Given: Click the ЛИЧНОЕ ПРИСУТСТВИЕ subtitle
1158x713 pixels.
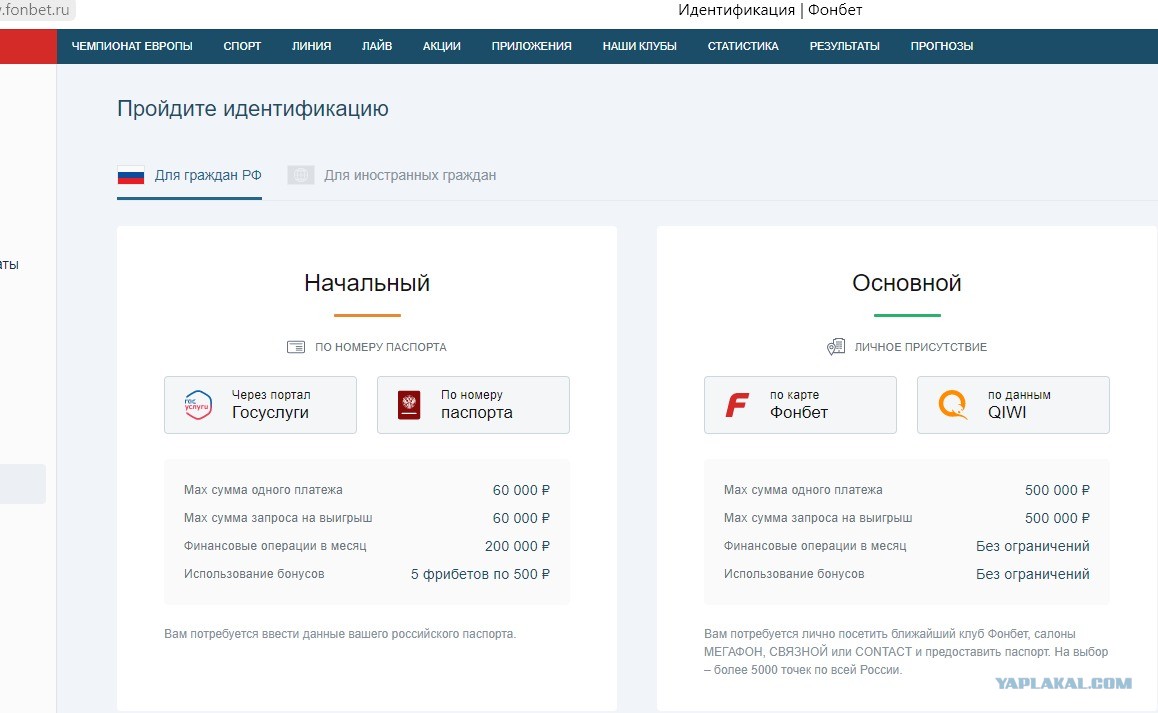Looking at the screenshot, I should point(920,347).
